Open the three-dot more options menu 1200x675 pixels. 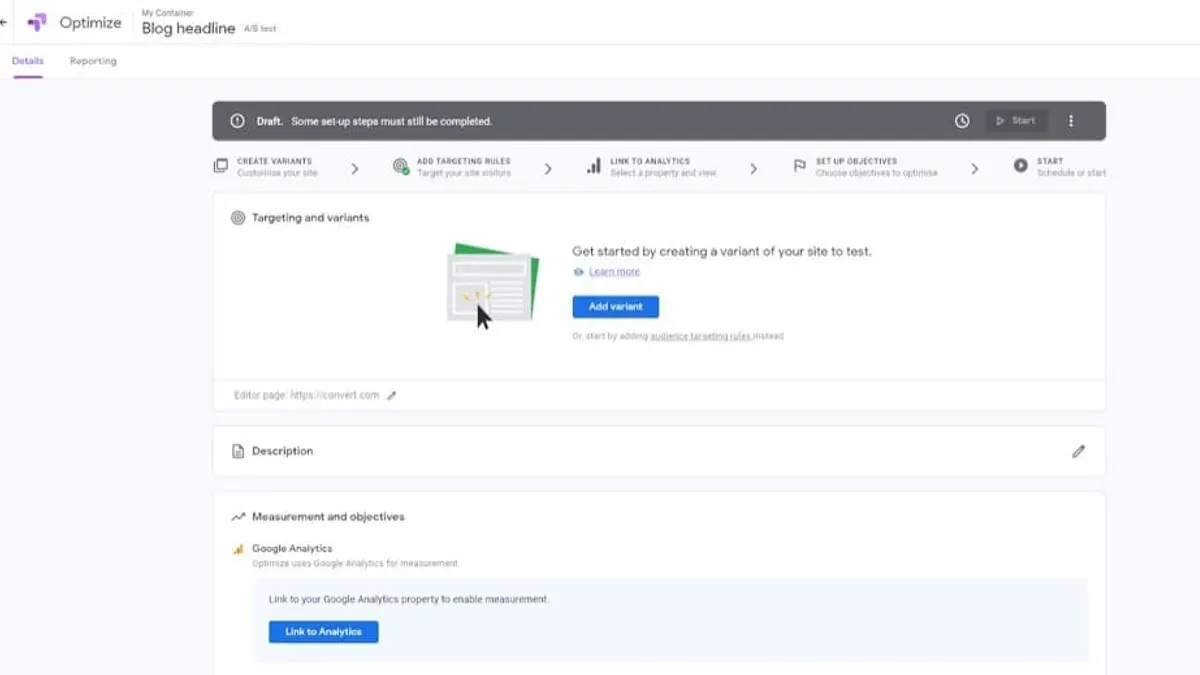(x=1071, y=121)
